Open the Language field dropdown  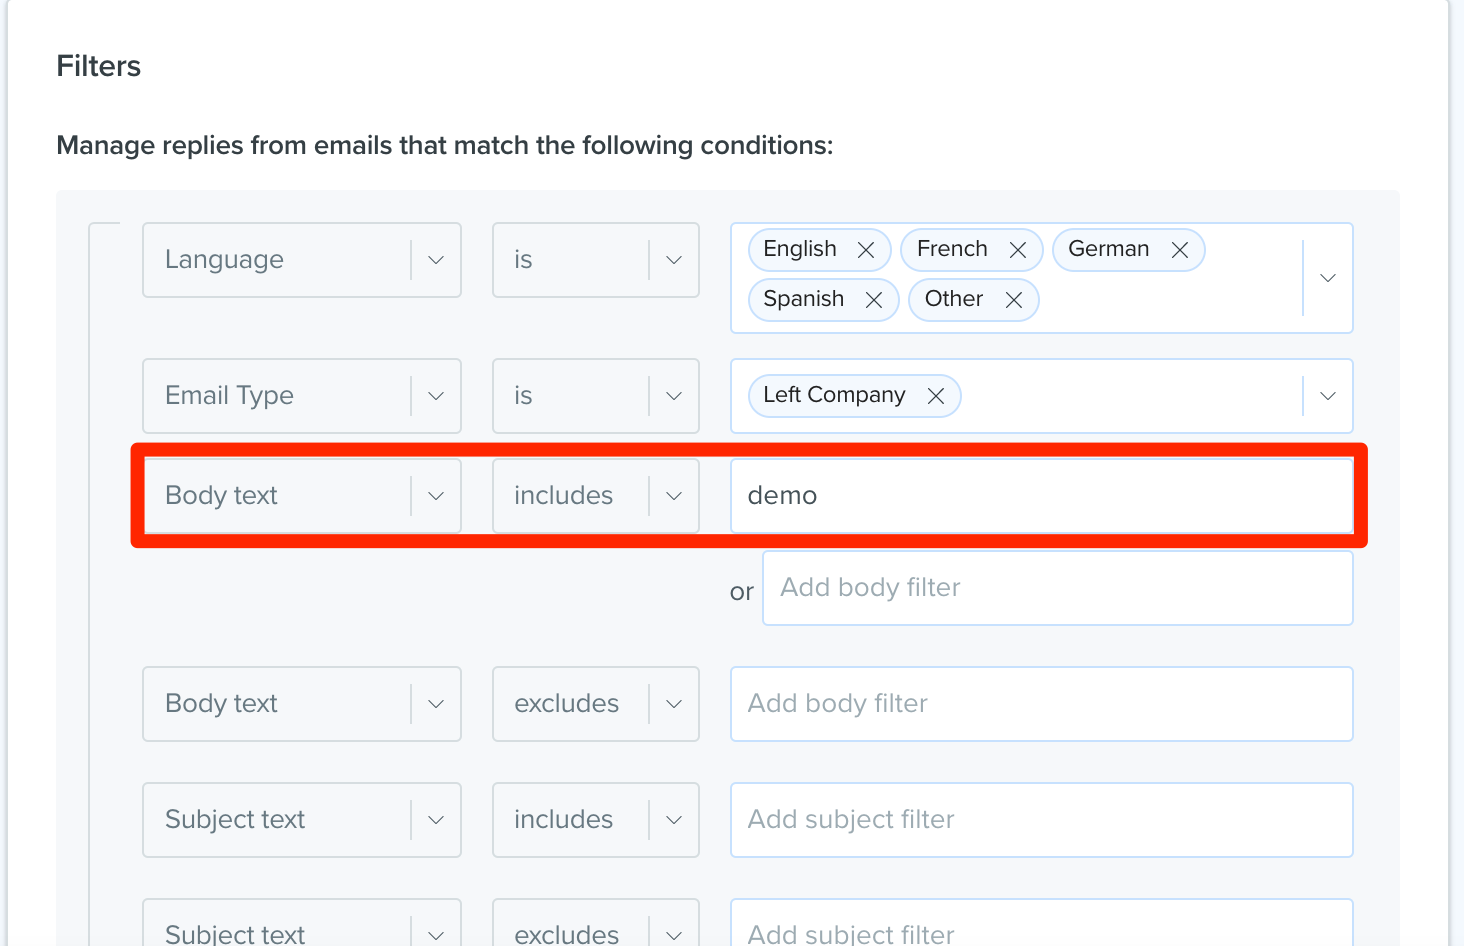pyautogui.click(x=302, y=260)
